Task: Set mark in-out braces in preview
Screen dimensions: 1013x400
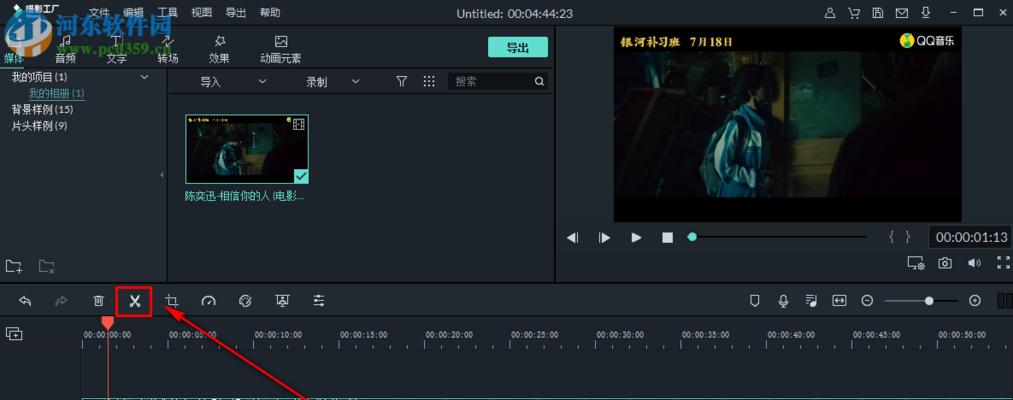Action: [x=899, y=237]
